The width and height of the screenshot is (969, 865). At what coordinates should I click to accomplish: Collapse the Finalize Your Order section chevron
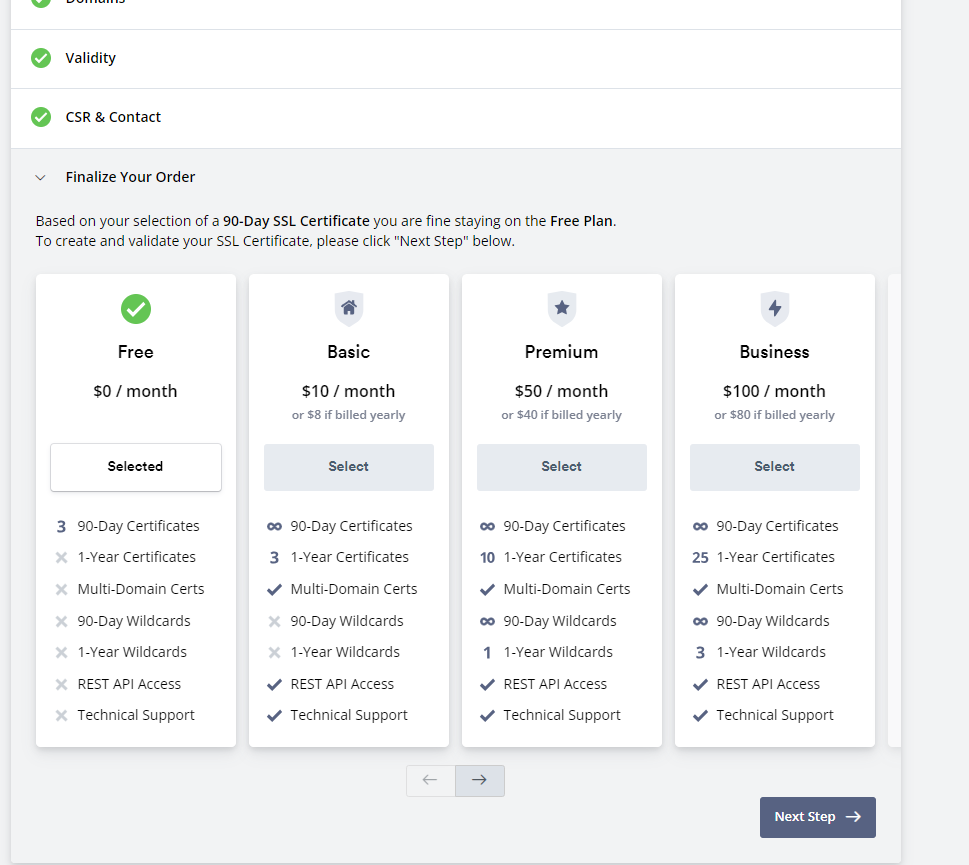[x=41, y=177]
